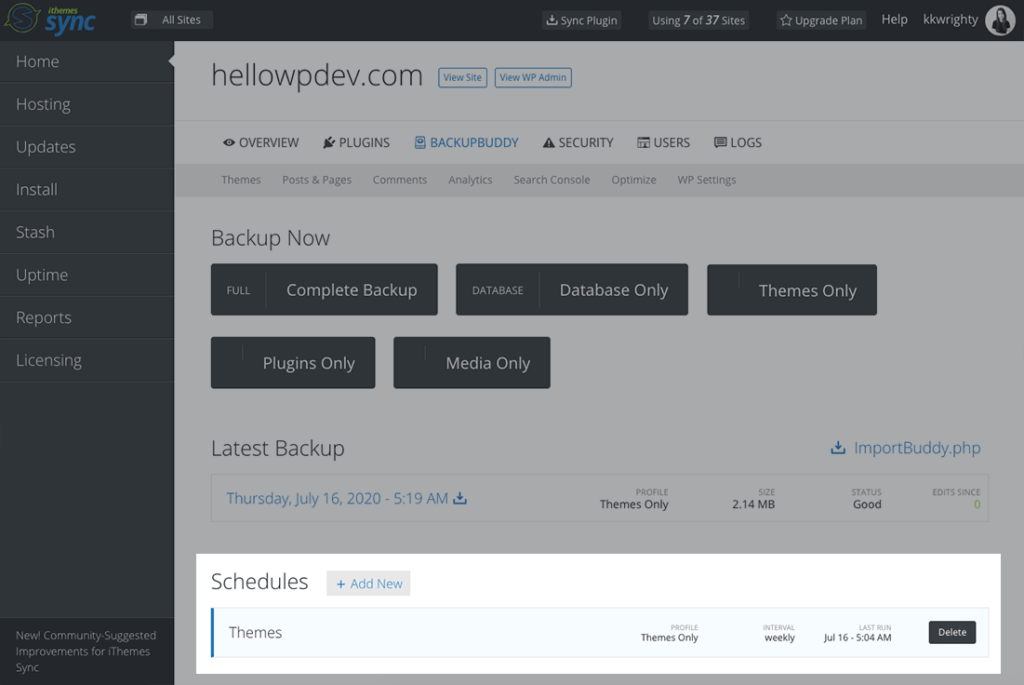Click the Sync Plugin download icon
The image size is (1024, 685).
point(552,20)
